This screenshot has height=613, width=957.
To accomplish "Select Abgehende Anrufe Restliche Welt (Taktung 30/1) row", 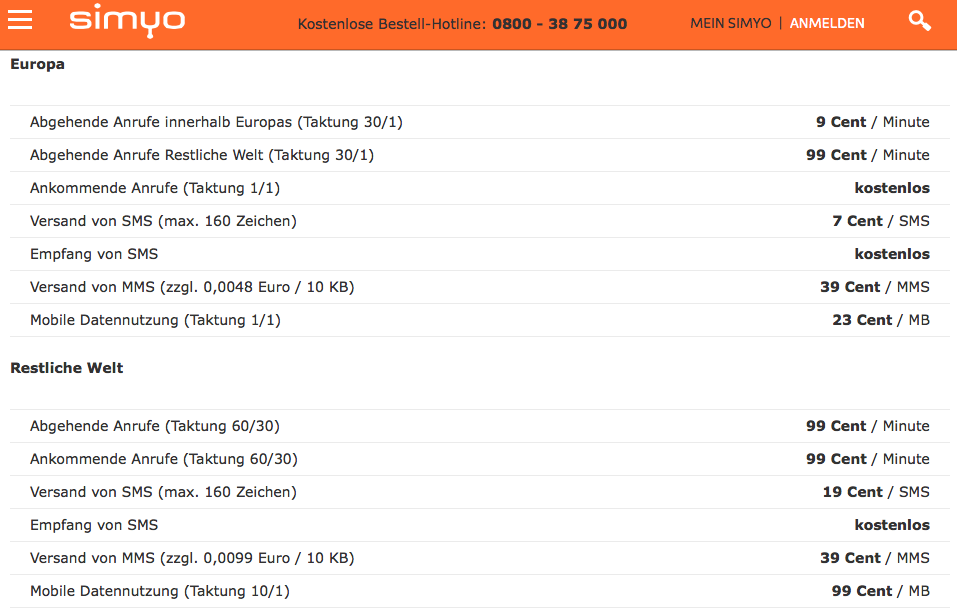I will click(202, 155).
